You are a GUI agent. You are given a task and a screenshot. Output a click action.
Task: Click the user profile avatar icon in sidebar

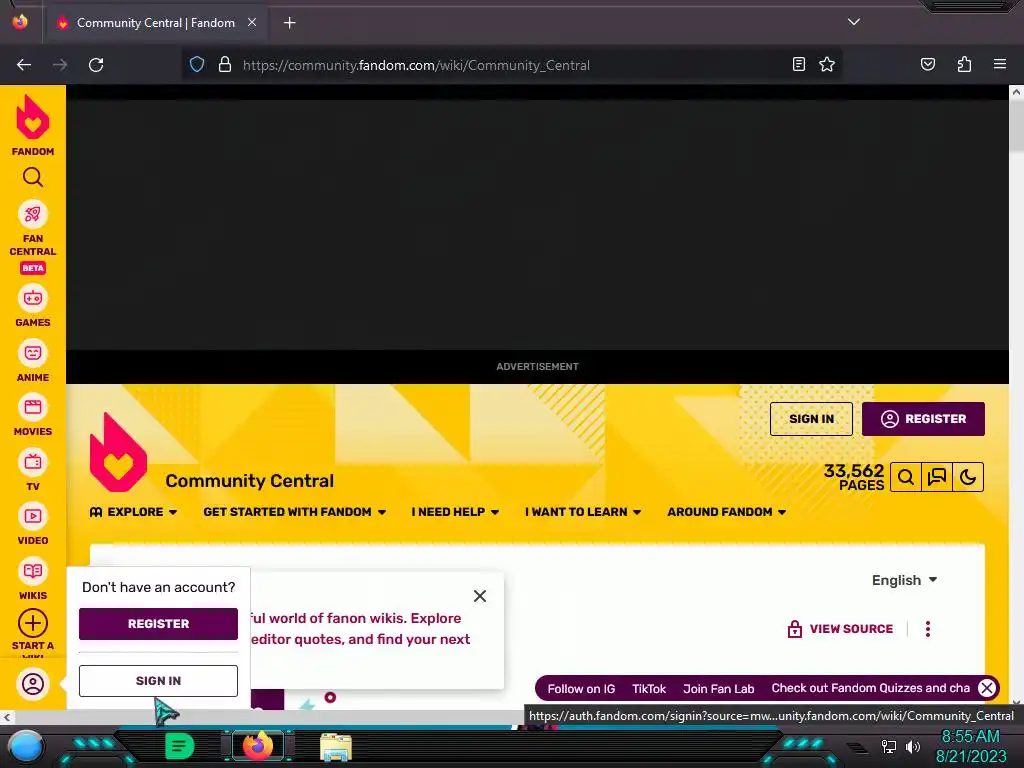[33, 684]
